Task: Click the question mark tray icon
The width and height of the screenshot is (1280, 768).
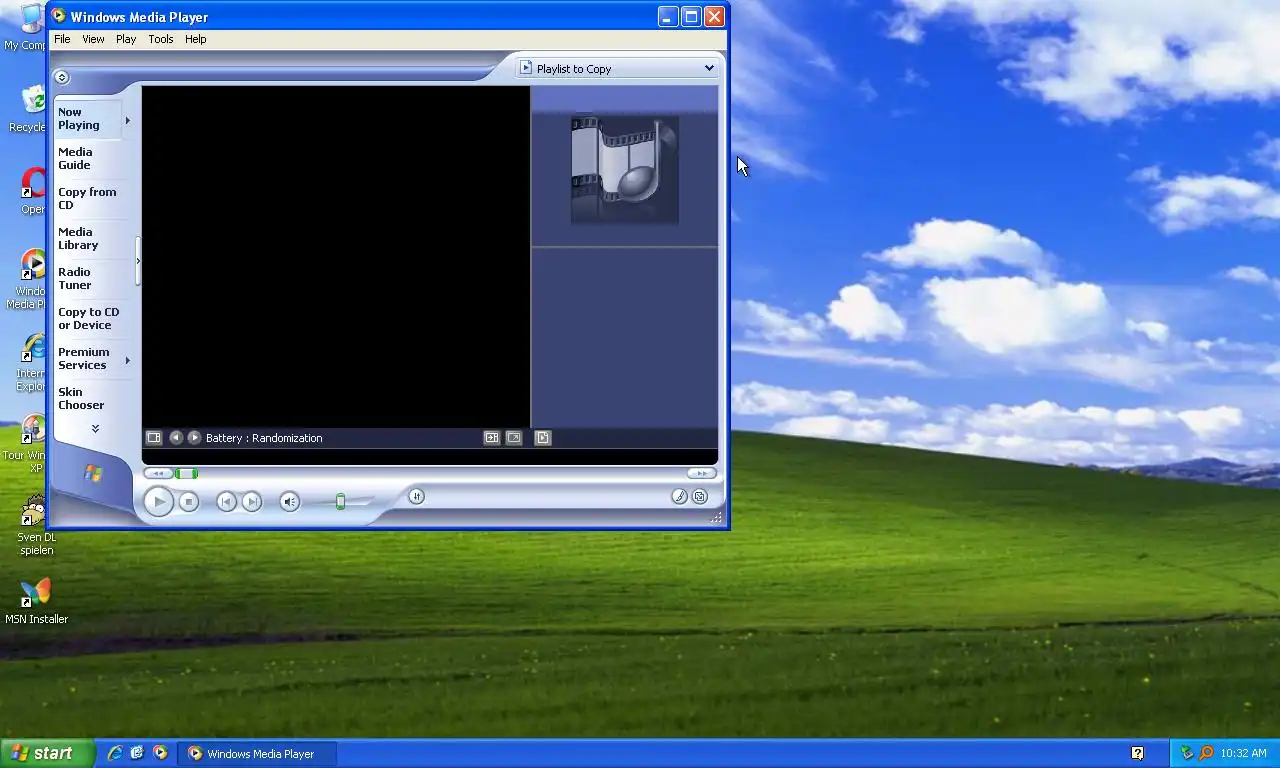Action: (1137, 753)
